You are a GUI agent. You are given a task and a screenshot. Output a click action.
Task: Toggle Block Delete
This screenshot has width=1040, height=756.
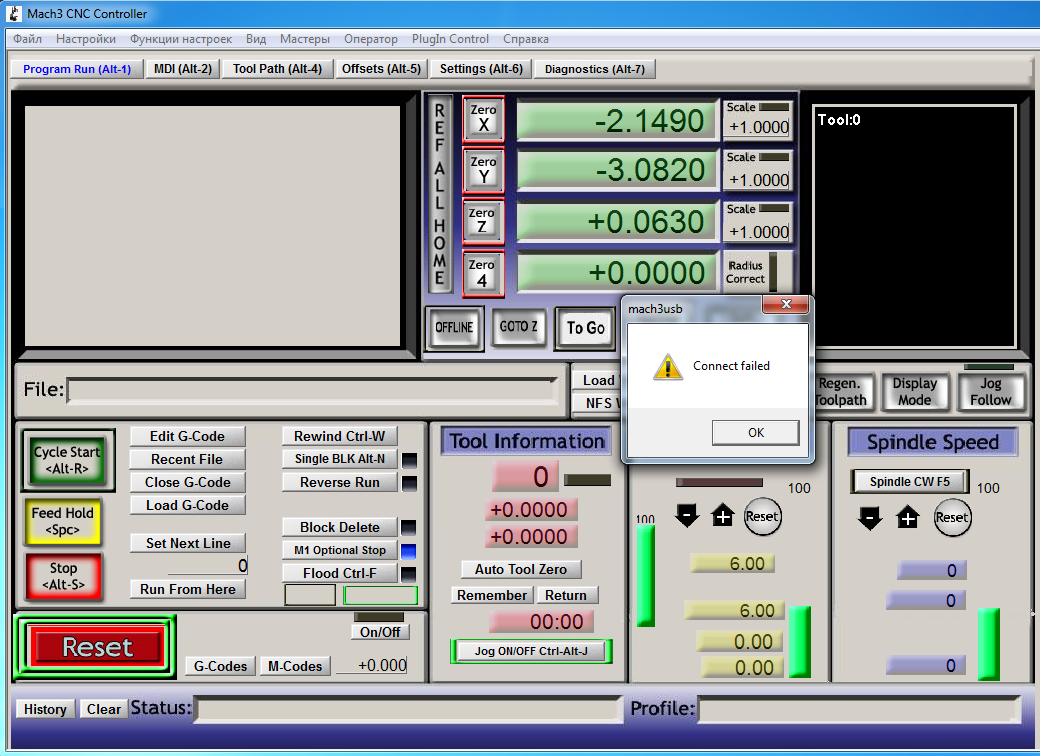[339, 527]
